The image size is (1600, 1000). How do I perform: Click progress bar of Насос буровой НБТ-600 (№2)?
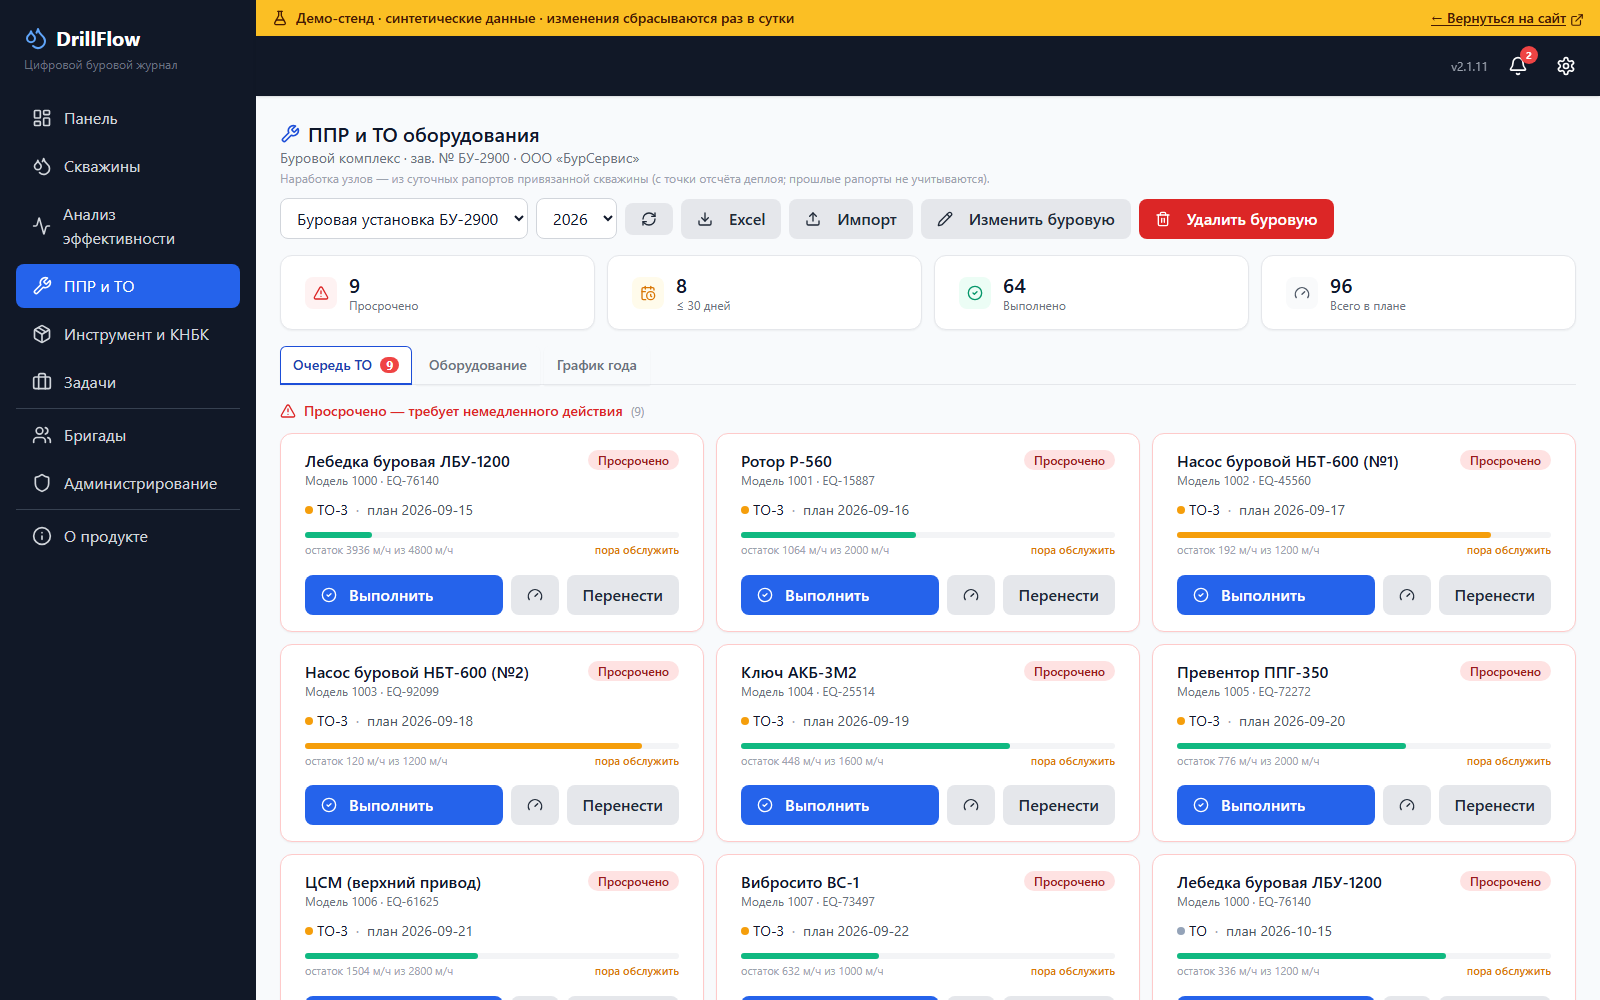(x=492, y=746)
